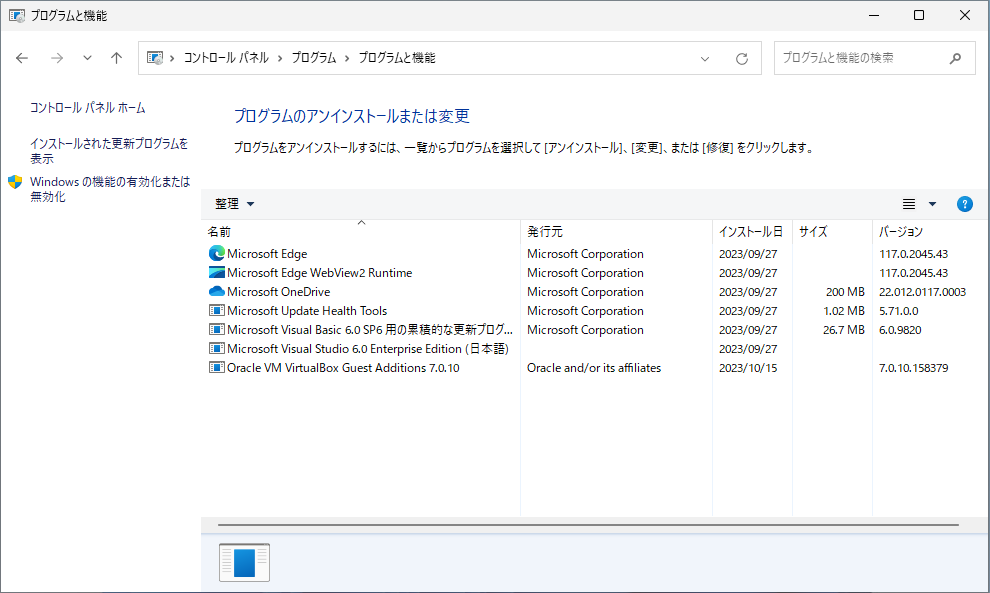Click the 2023/10/15 install date cell

coord(748,368)
